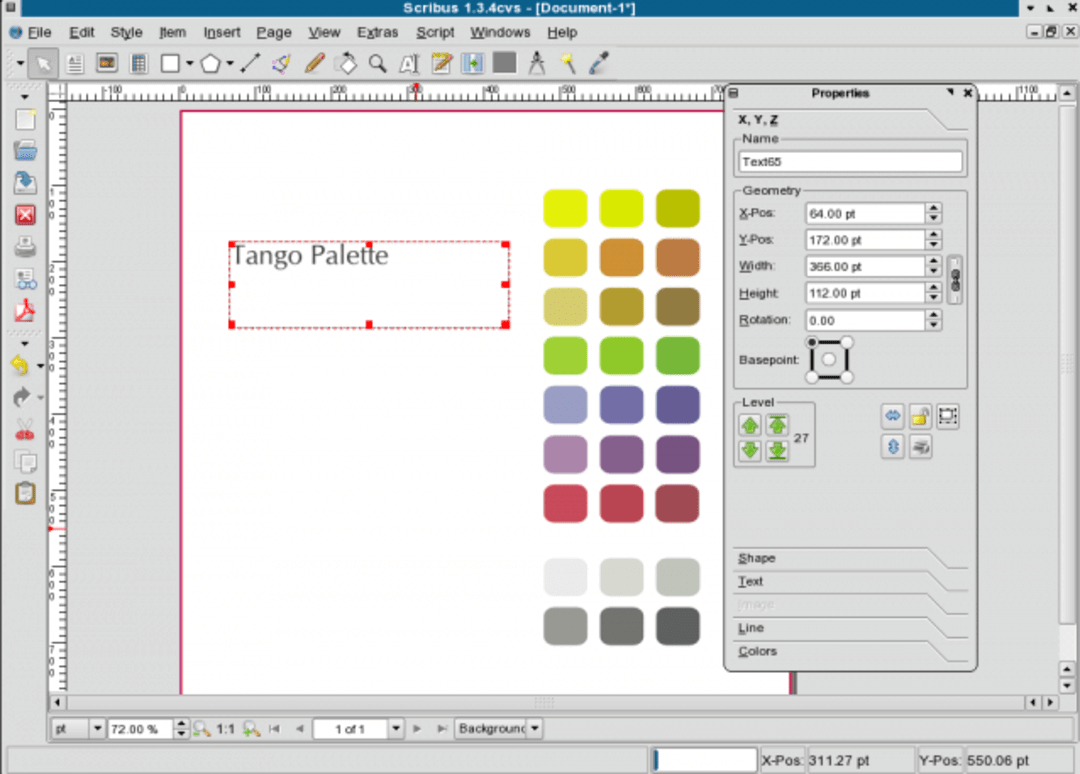
Task: Lock the selected text frame
Action: [x=920, y=416]
